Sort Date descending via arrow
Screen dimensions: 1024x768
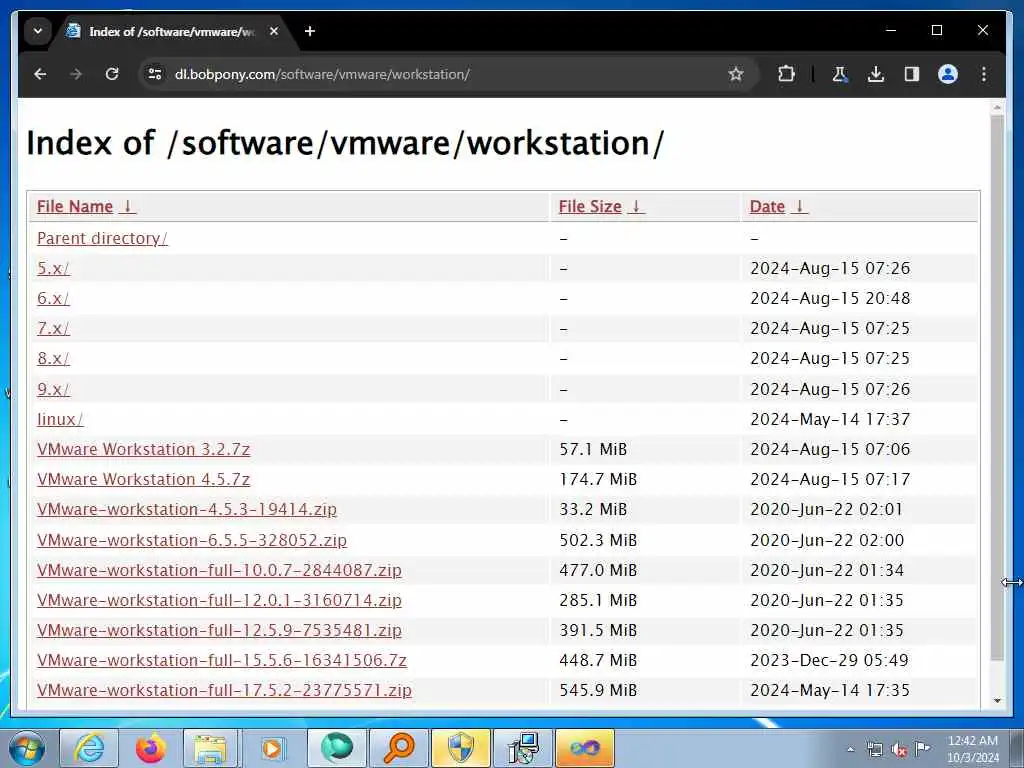click(799, 207)
